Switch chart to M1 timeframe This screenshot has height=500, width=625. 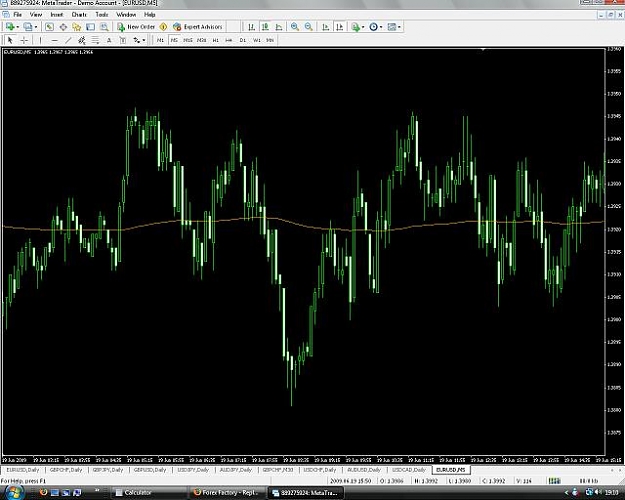pyautogui.click(x=160, y=40)
